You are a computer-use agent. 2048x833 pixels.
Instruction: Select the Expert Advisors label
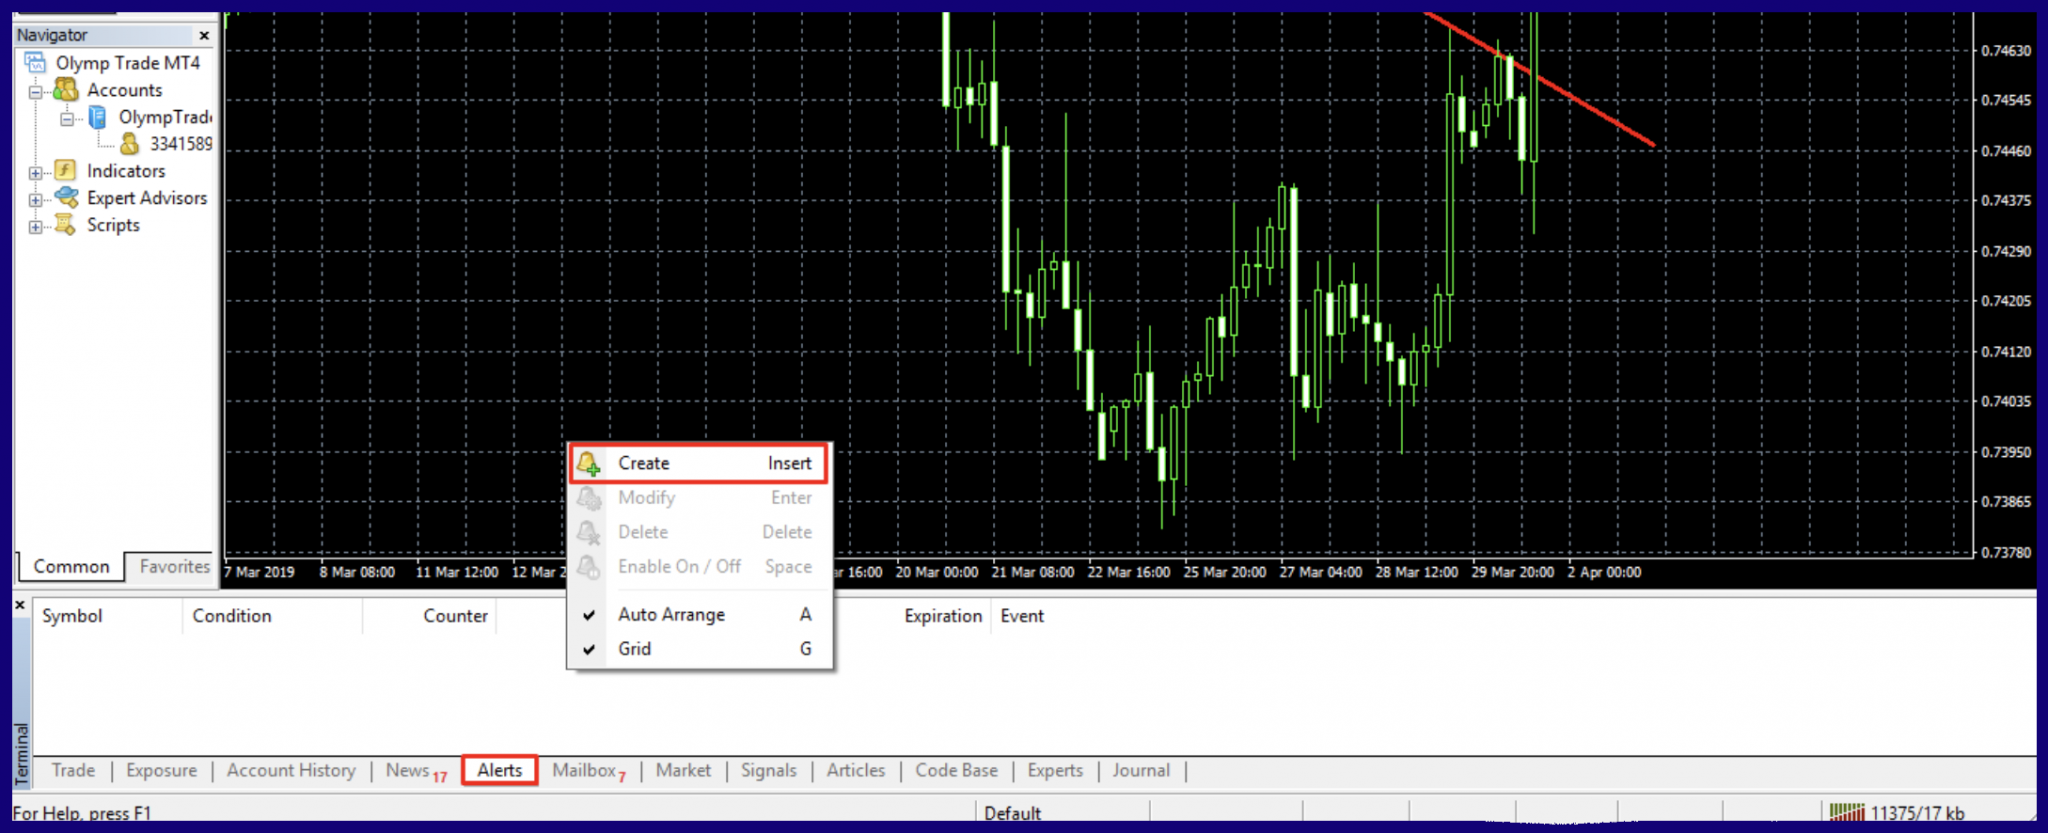pos(147,198)
